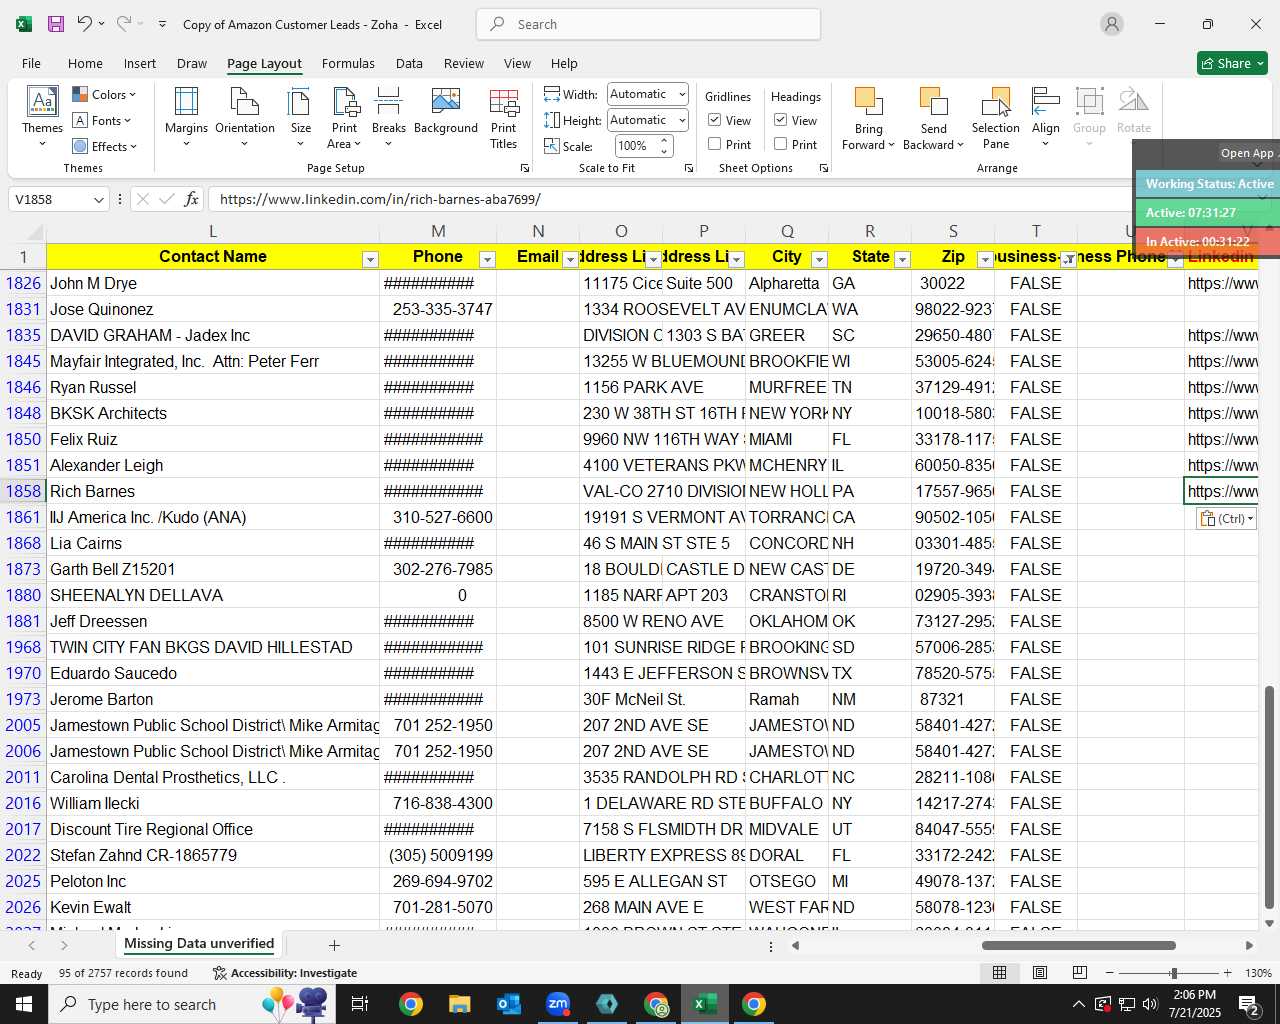Click the Save icon in title bar

pyautogui.click(x=56, y=24)
